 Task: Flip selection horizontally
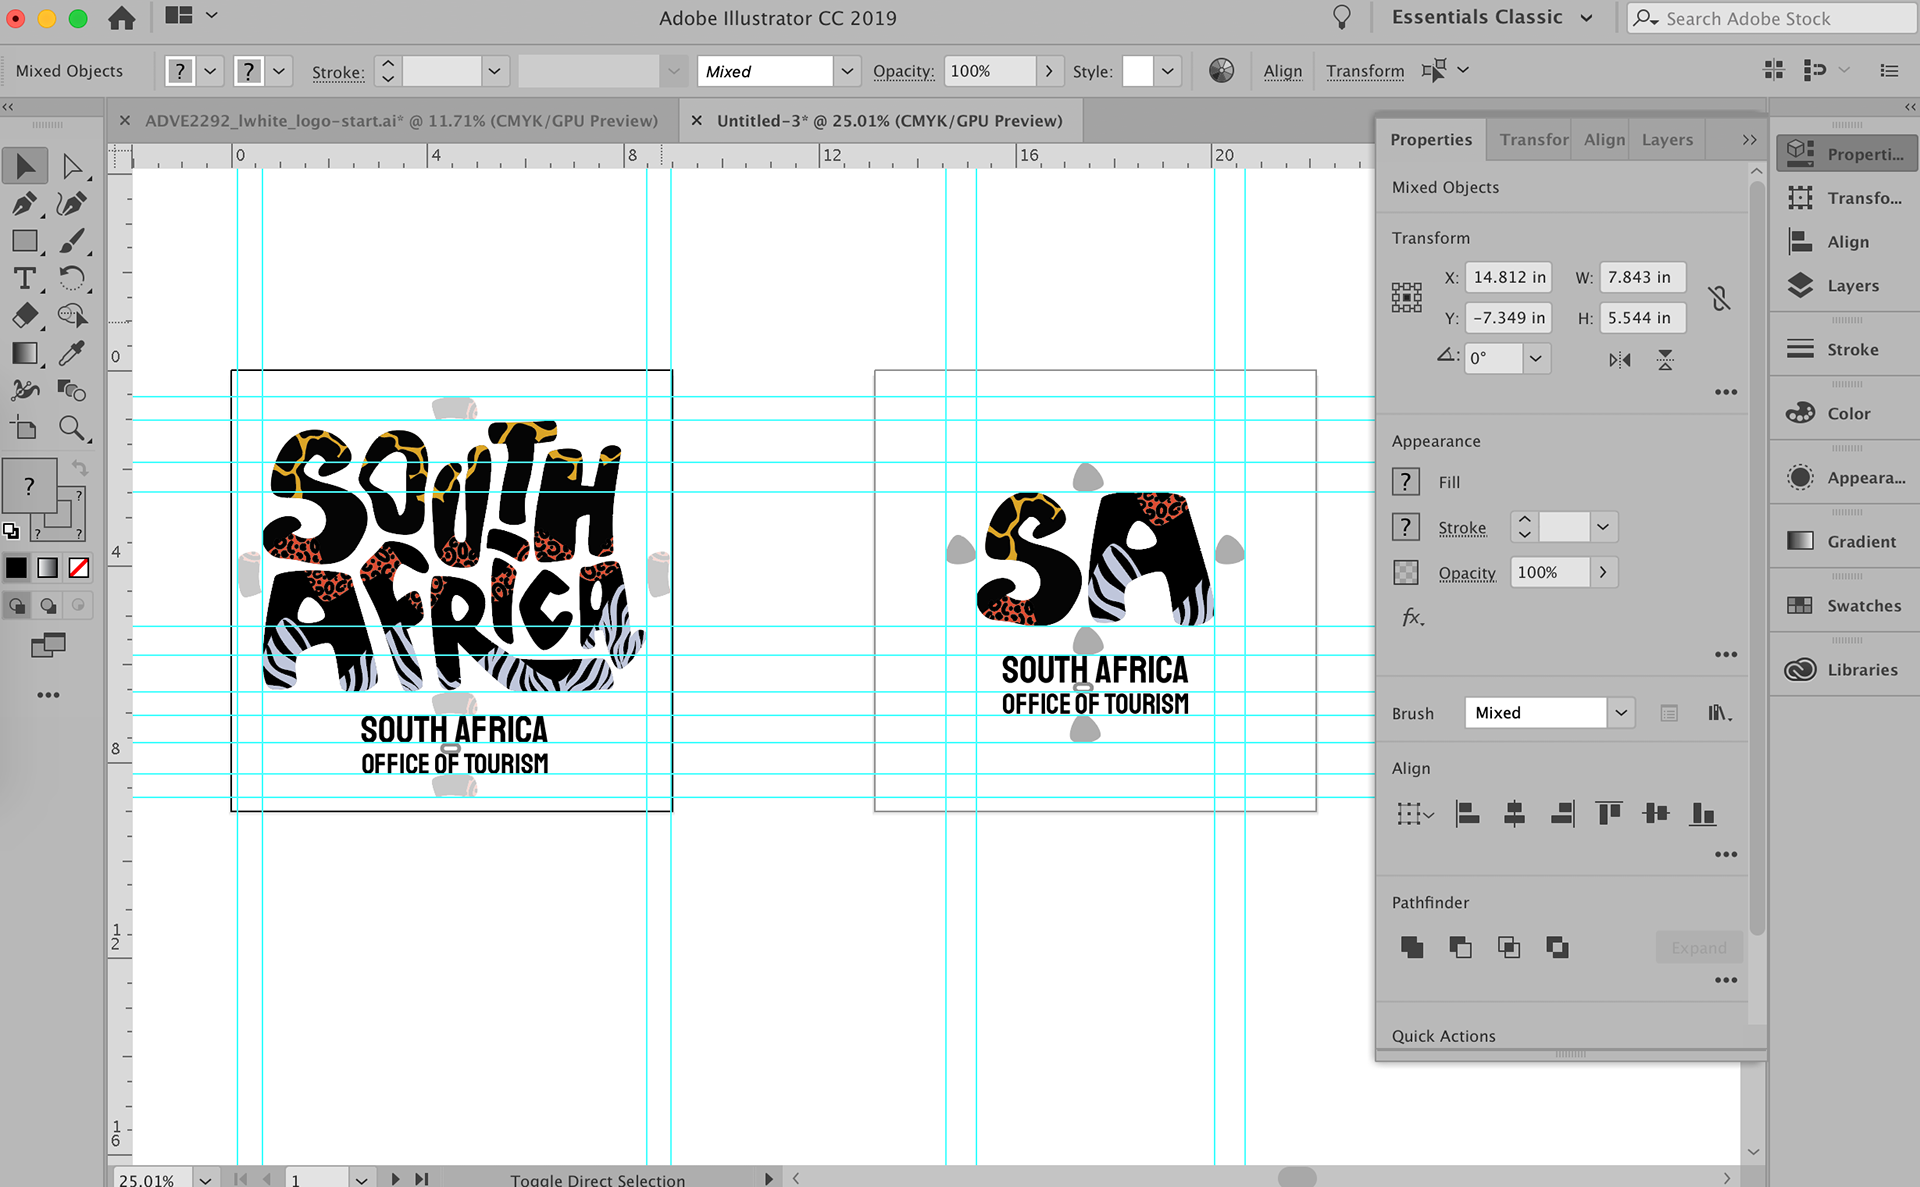[1619, 359]
